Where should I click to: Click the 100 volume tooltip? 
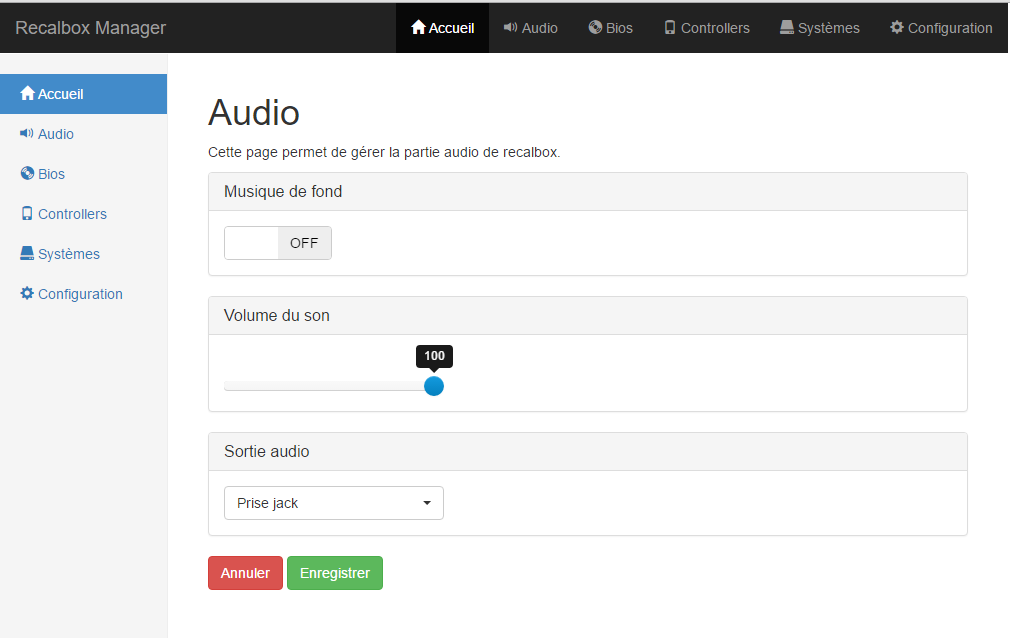point(434,356)
